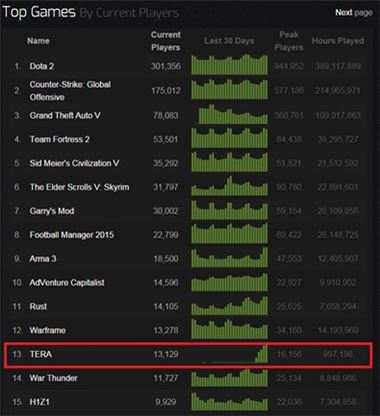Select TERA peak players 16,156
Image resolution: width=380 pixels, height=416 pixels.
coord(289,354)
